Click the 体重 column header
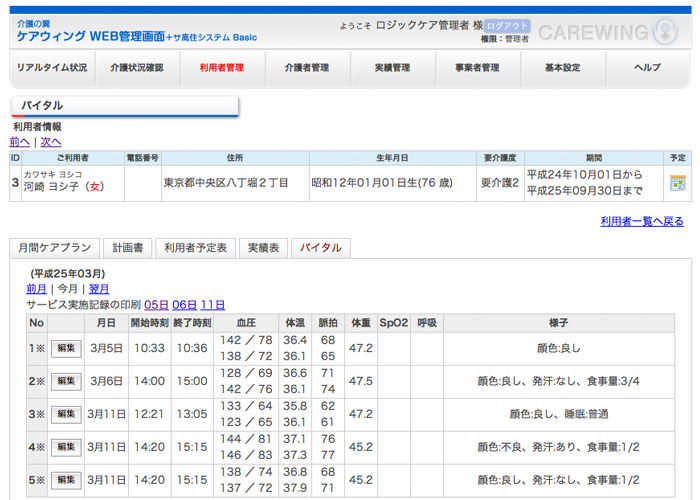 pos(361,323)
